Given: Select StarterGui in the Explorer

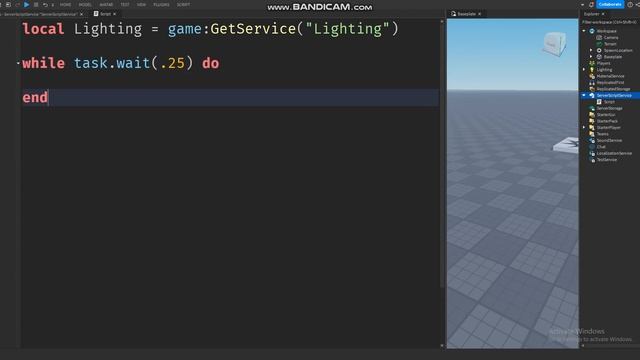Looking at the screenshot, I should tap(606, 115).
